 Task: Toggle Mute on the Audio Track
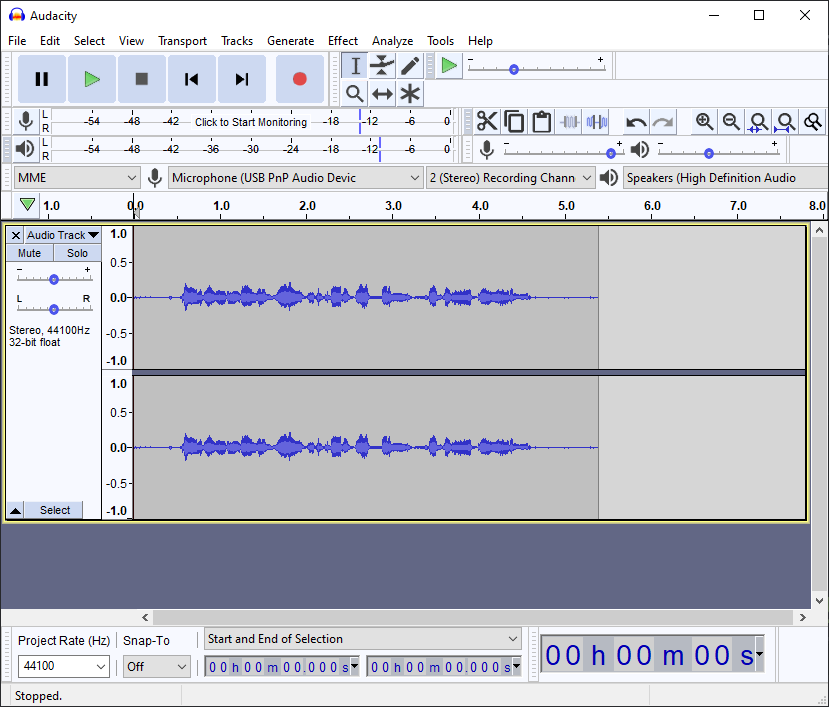click(x=30, y=253)
